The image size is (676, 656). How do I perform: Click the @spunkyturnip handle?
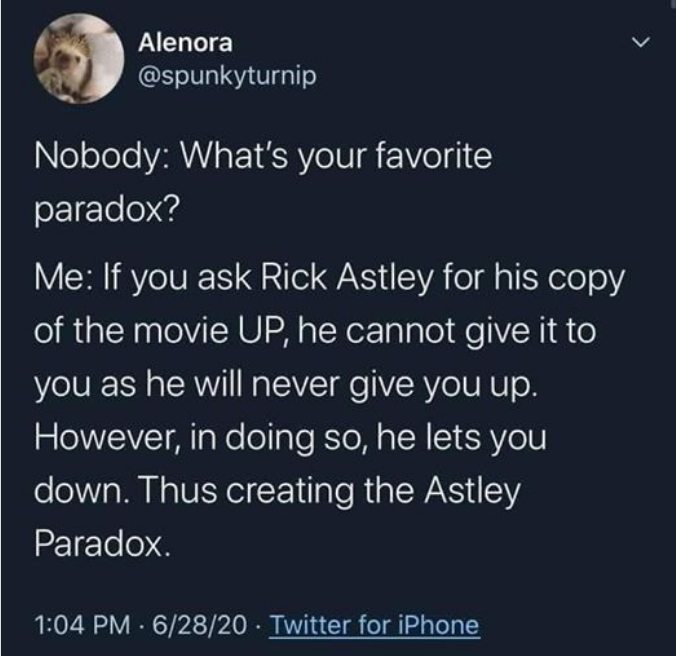coord(227,77)
